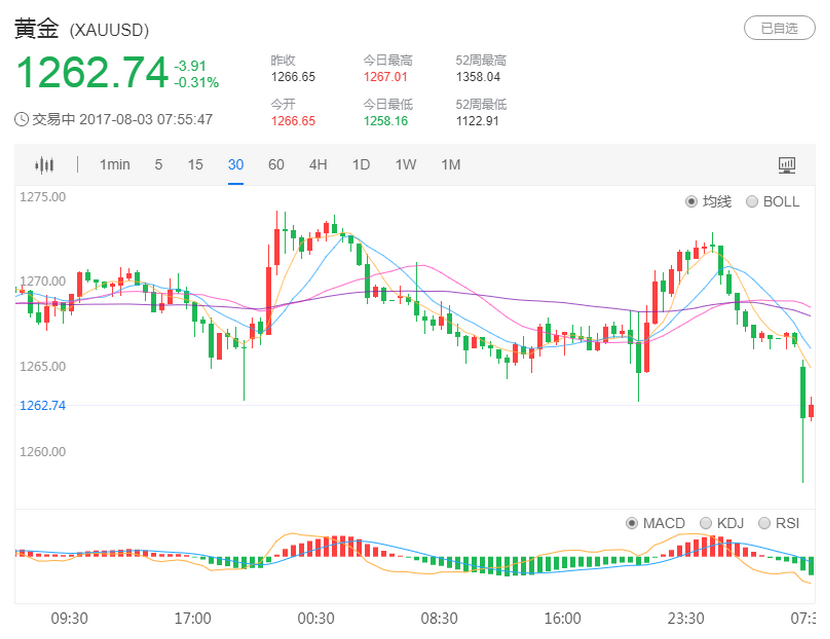This screenshot has width=830, height=639.
Task: Click the trading timestamp 2017-08-03 07:55:47
Action: coord(146,120)
